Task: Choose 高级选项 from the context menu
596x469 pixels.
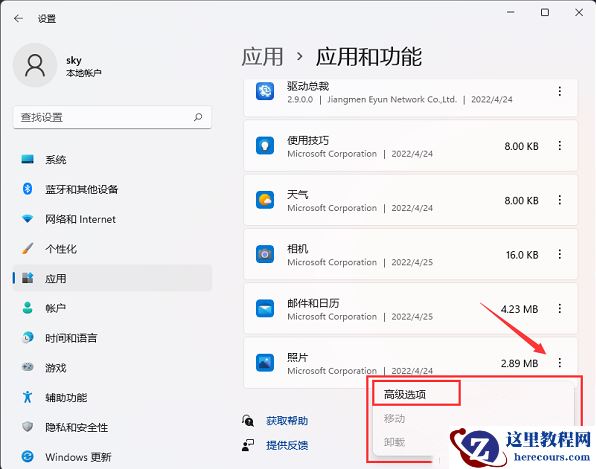Action: (404, 395)
